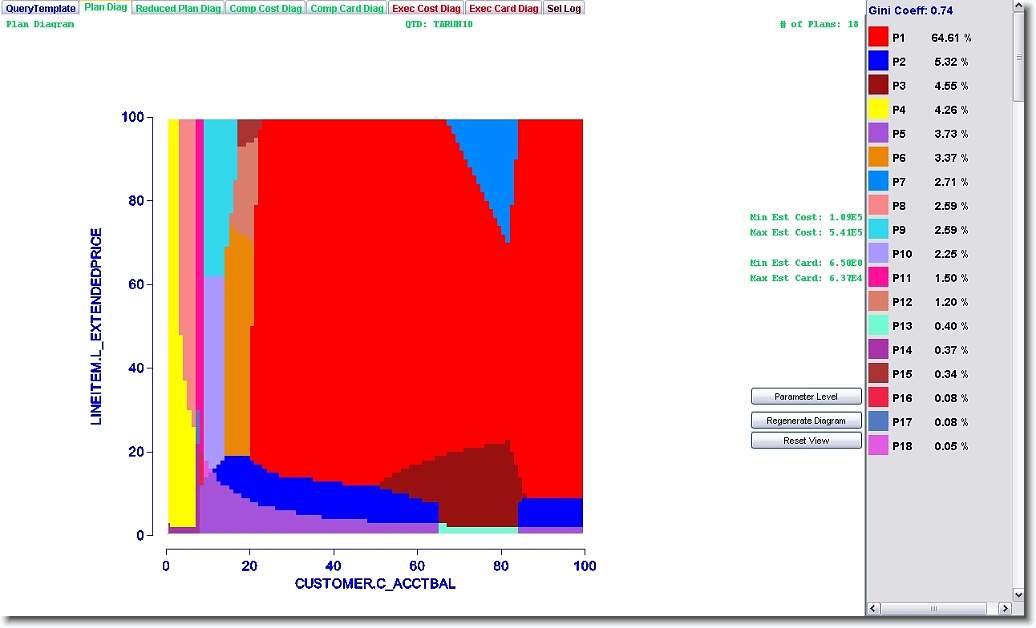
Task: Switch to the QueryTemplate tab
Action: coord(40,8)
